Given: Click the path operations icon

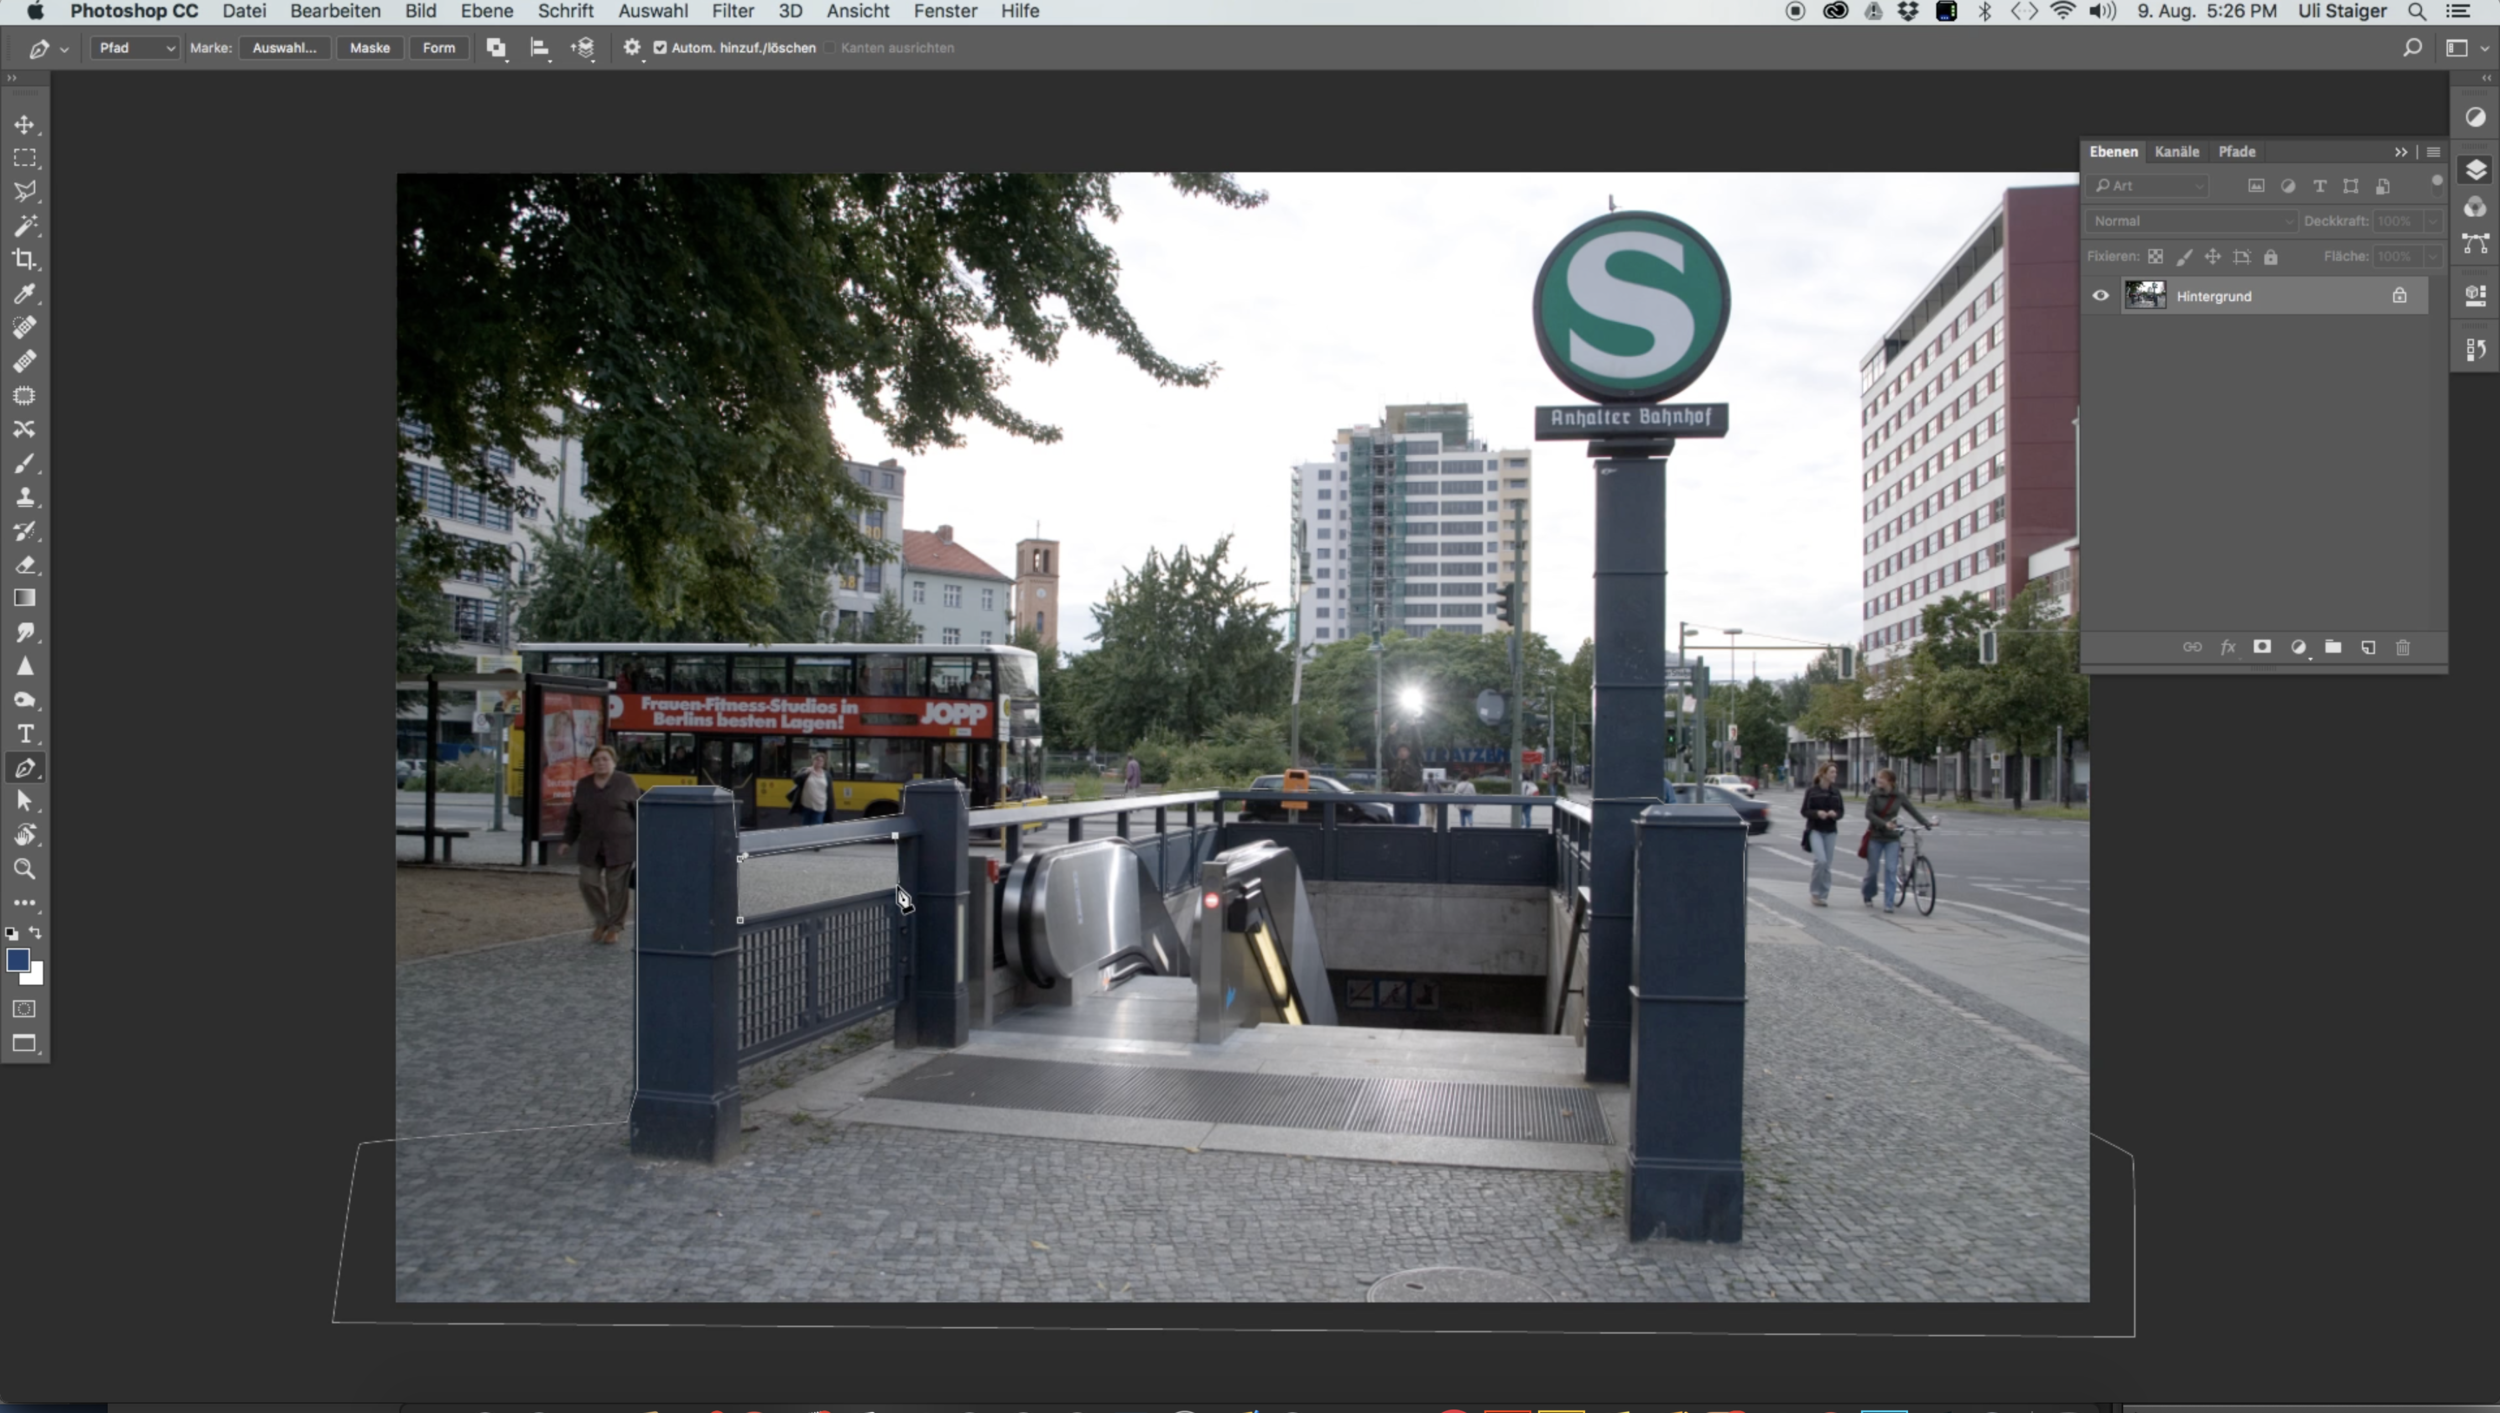Looking at the screenshot, I should click(496, 48).
